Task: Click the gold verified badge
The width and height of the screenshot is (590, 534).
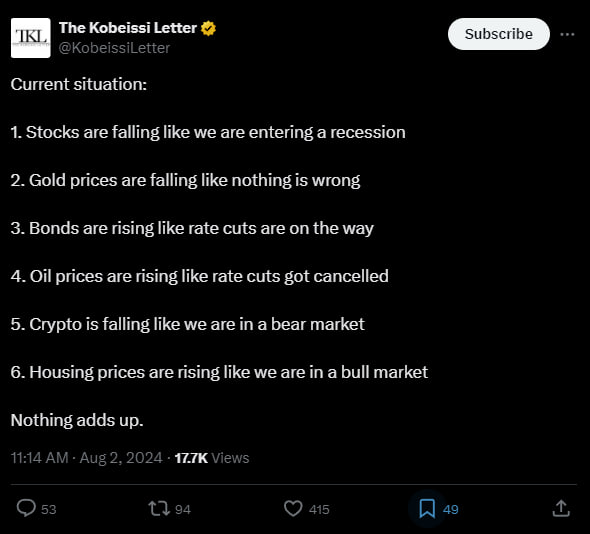Action: [x=208, y=29]
